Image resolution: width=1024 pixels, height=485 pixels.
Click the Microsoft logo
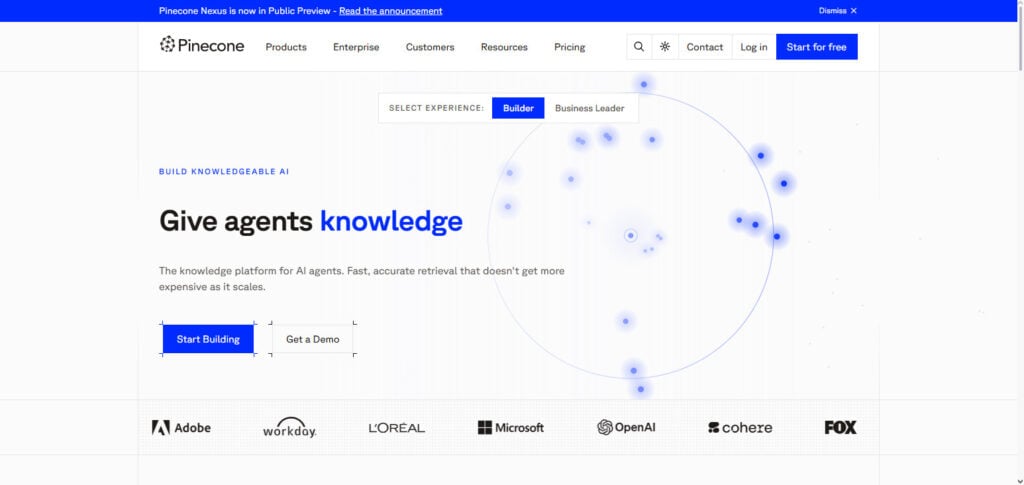511,428
